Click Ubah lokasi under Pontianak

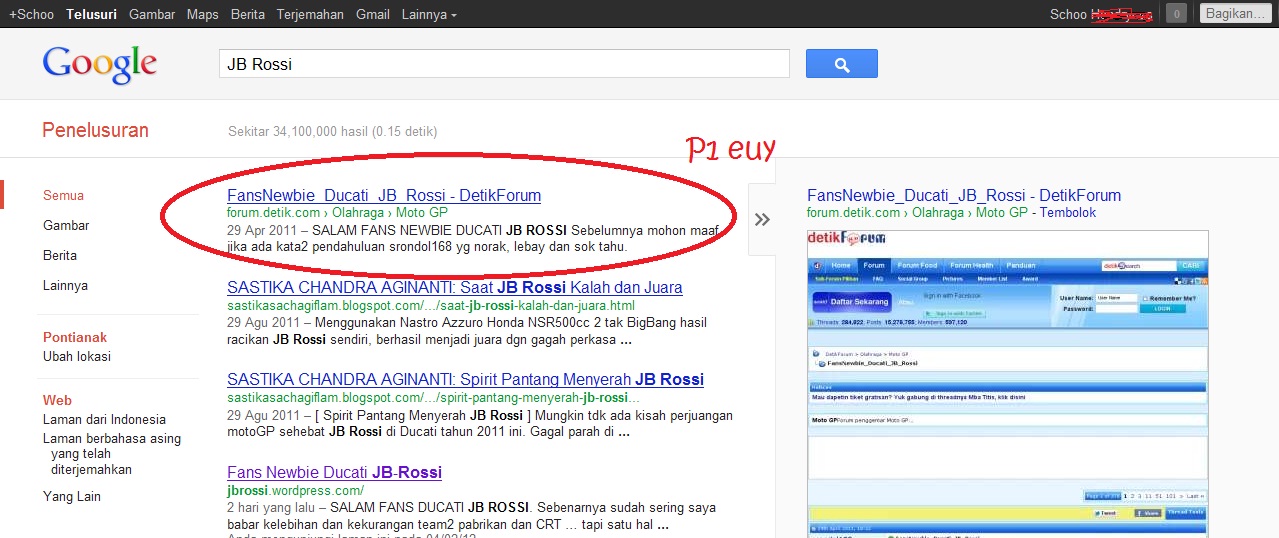click(x=77, y=356)
